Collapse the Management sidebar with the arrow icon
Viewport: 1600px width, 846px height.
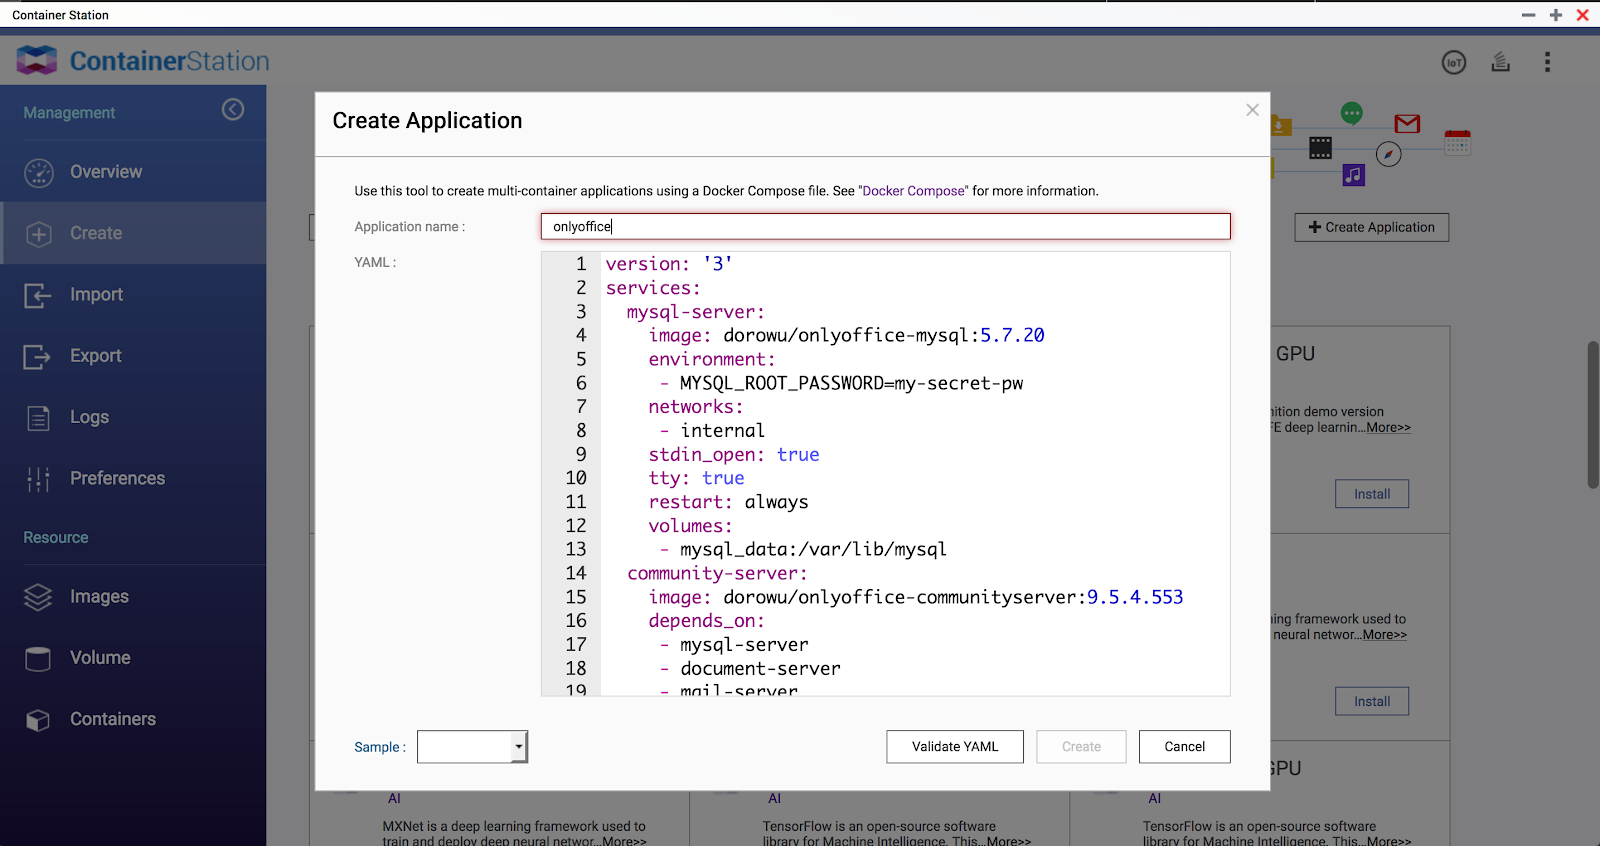[233, 110]
